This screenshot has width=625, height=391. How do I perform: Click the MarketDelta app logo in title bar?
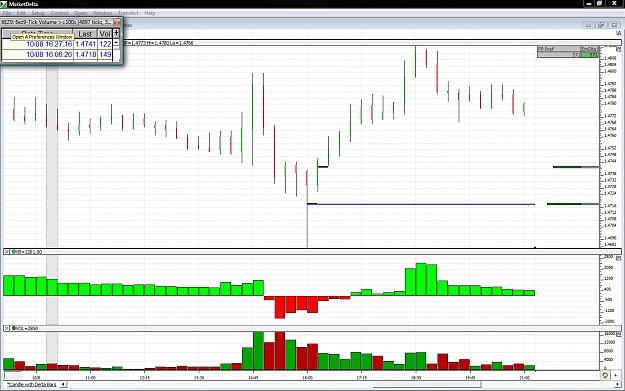pos(4,4)
